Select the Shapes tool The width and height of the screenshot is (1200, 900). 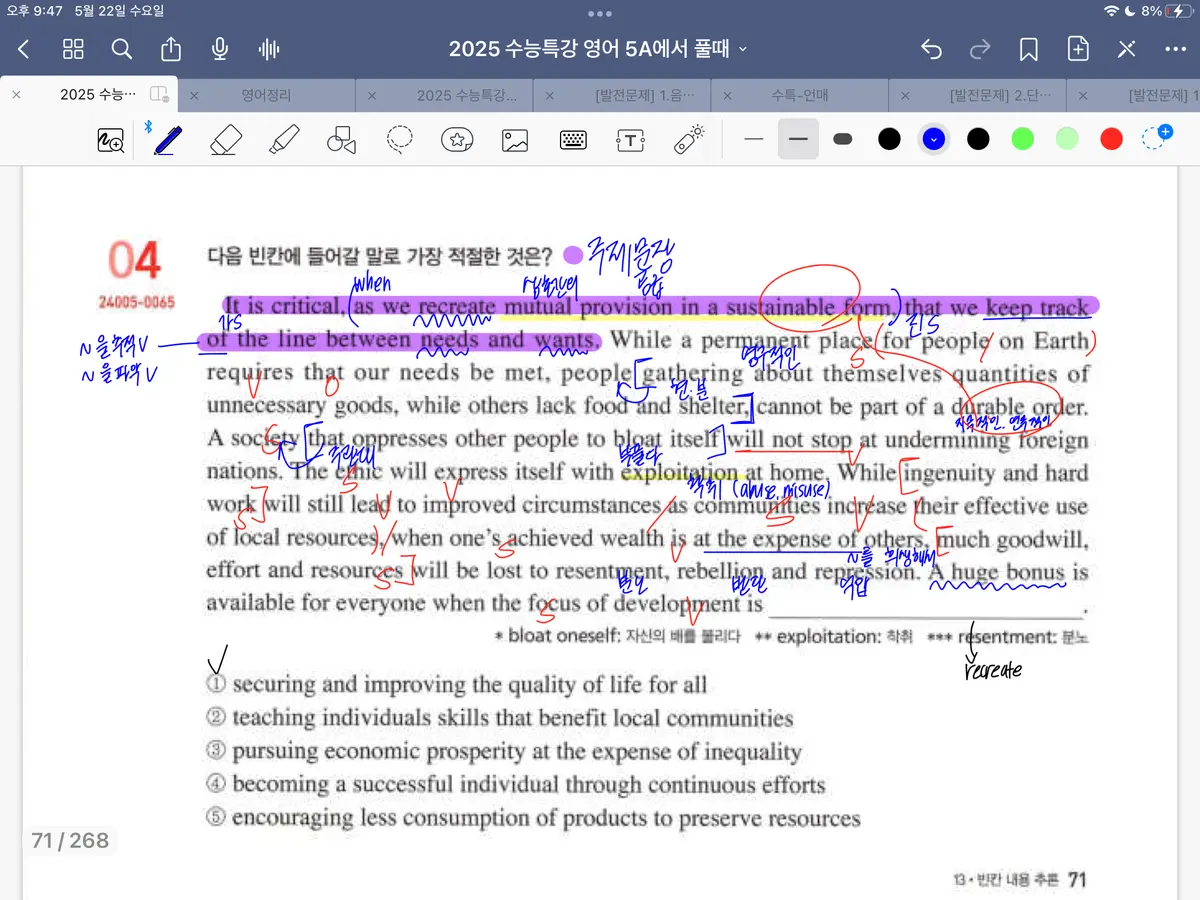point(342,140)
